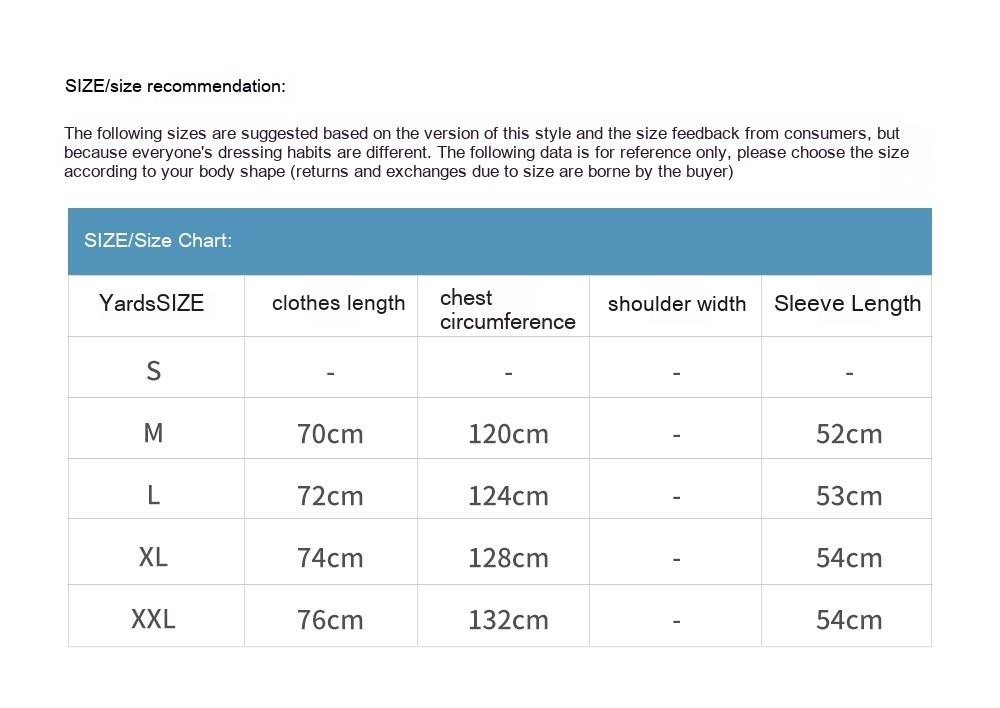Click the SIZE/size recommendation heading text

pyautogui.click(x=175, y=86)
